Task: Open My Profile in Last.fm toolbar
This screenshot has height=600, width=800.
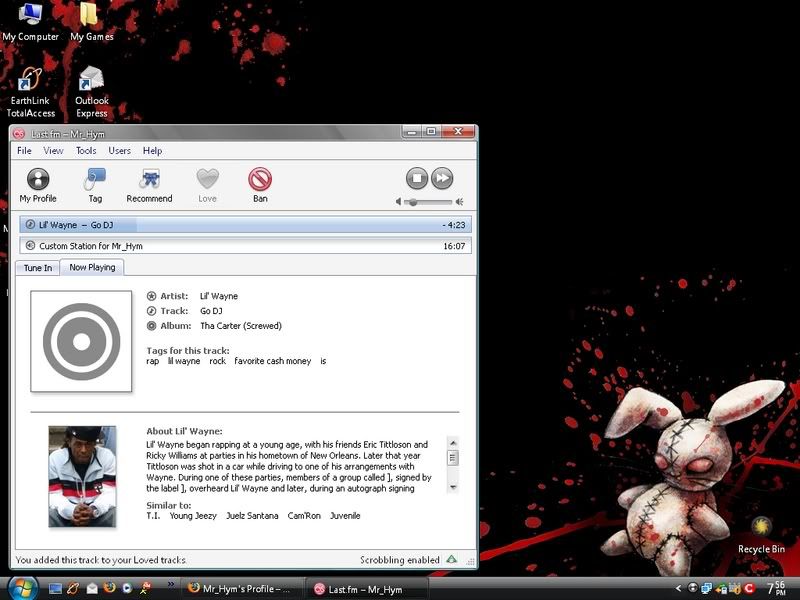Action: pos(38,181)
